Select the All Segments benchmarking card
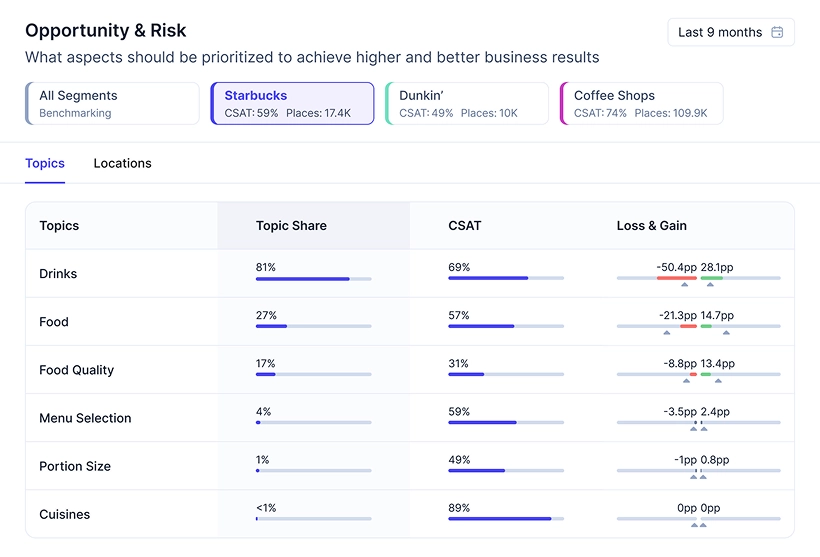 click(113, 104)
